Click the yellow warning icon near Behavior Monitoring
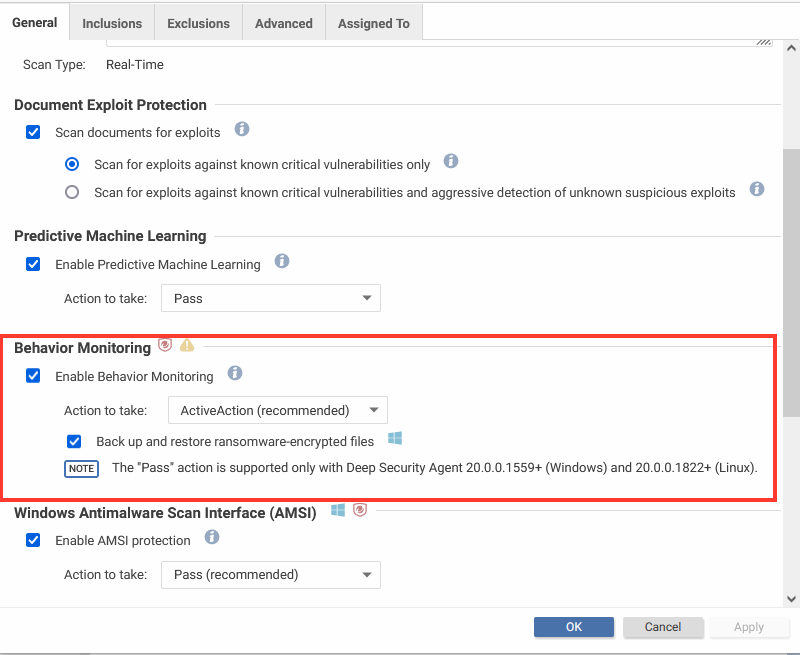The width and height of the screenshot is (800, 655). click(187, 345)
